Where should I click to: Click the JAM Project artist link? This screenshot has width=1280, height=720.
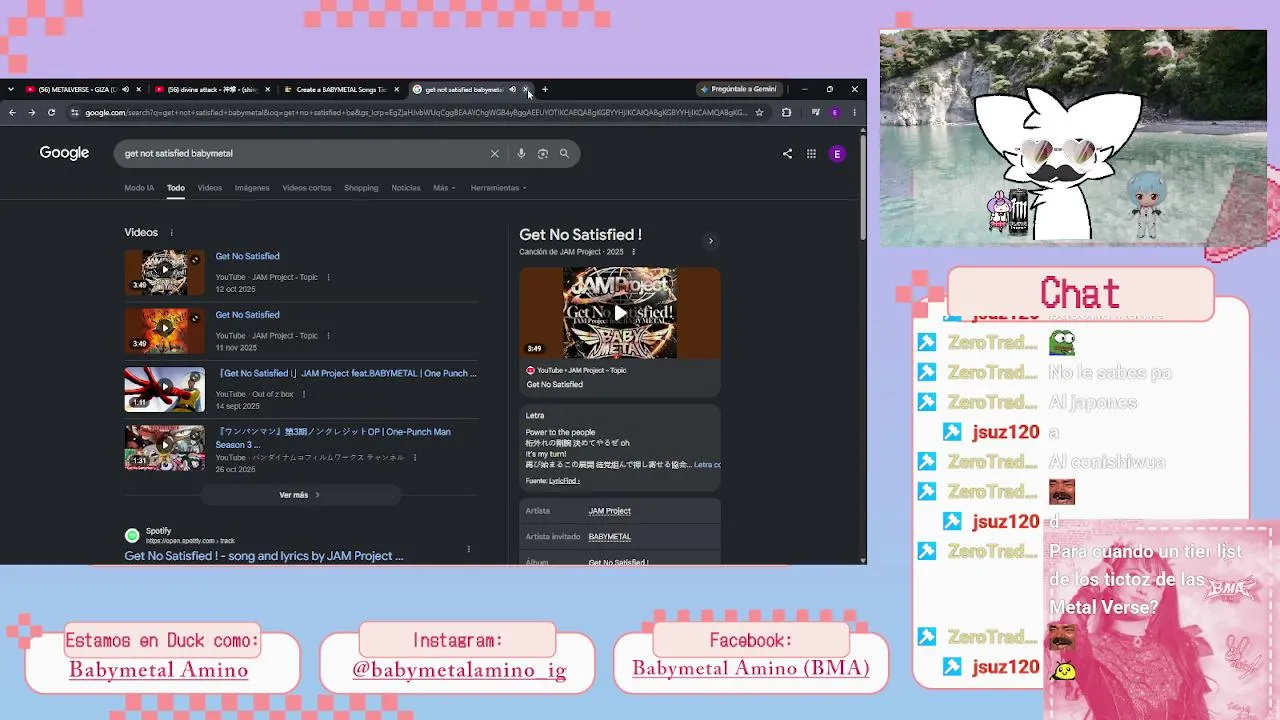point(610,511)
